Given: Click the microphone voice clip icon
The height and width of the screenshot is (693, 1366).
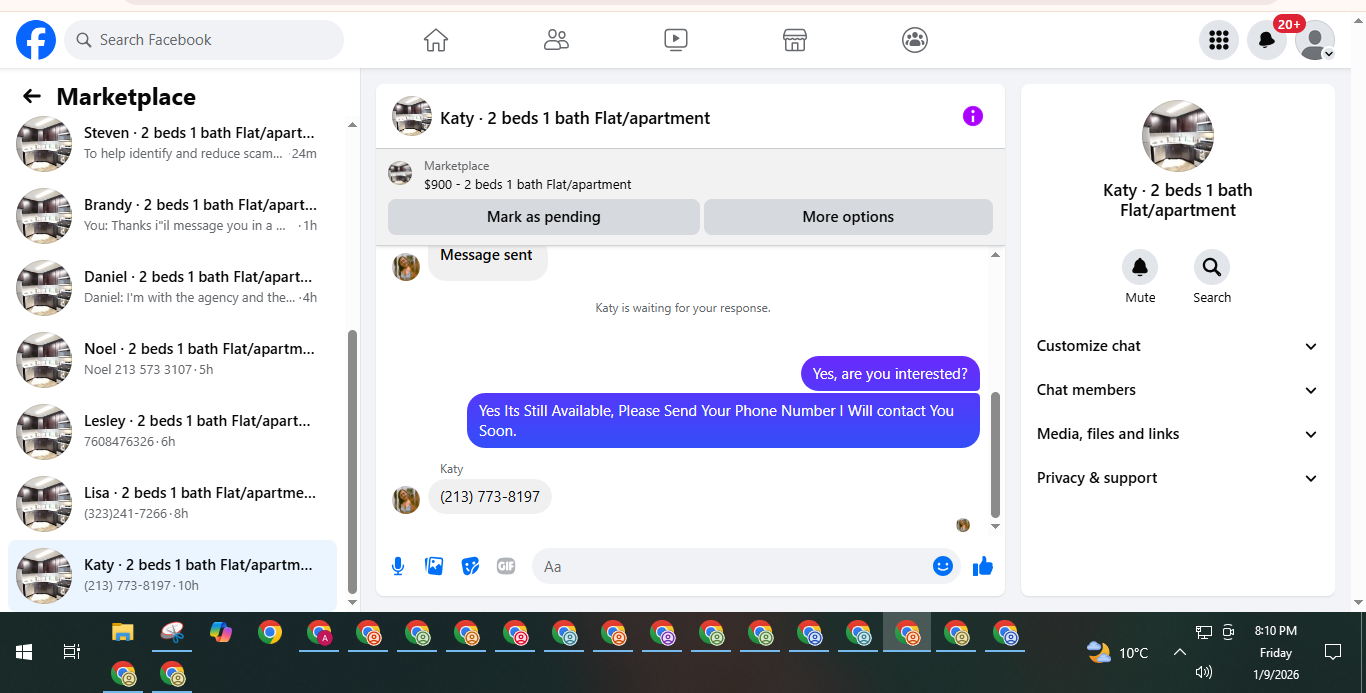Looking at the screenshot, I should click(398, 566).
